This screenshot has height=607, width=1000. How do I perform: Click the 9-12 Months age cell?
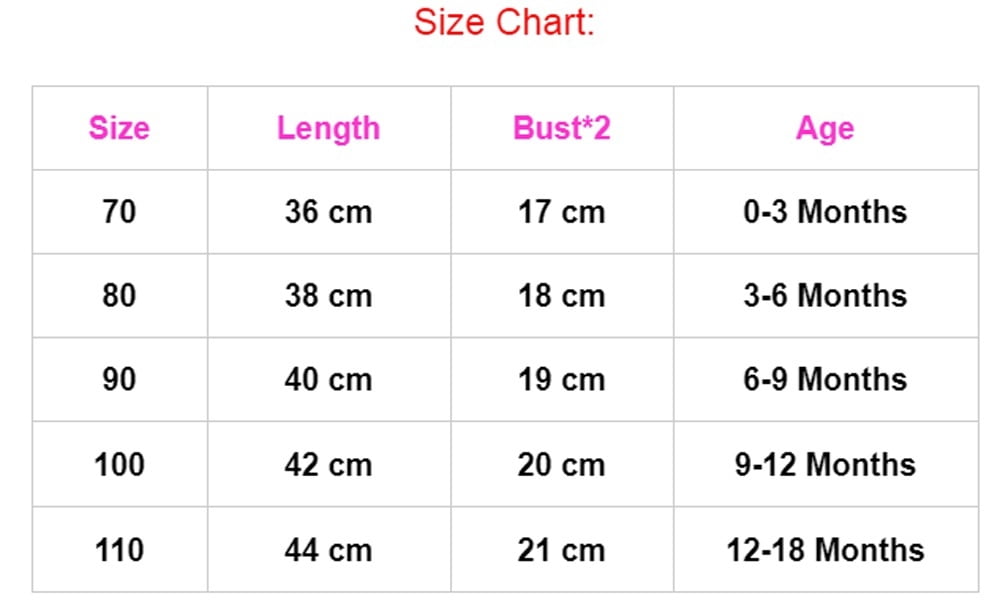(825, 465)
